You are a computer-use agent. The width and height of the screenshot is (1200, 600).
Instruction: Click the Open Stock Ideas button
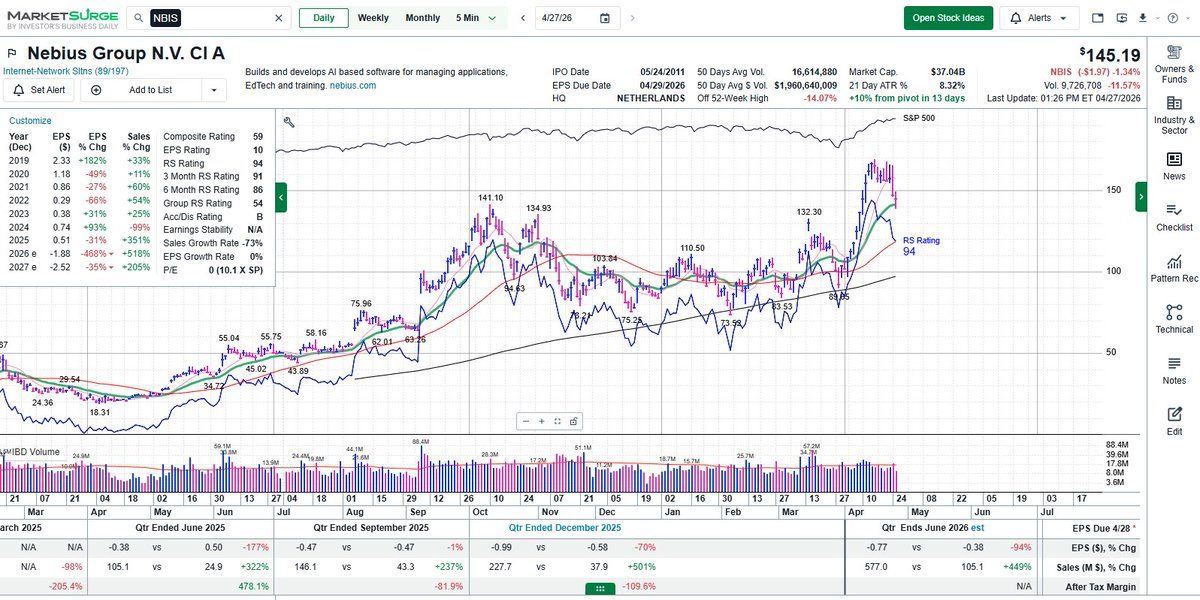click(x=948, y=18)
